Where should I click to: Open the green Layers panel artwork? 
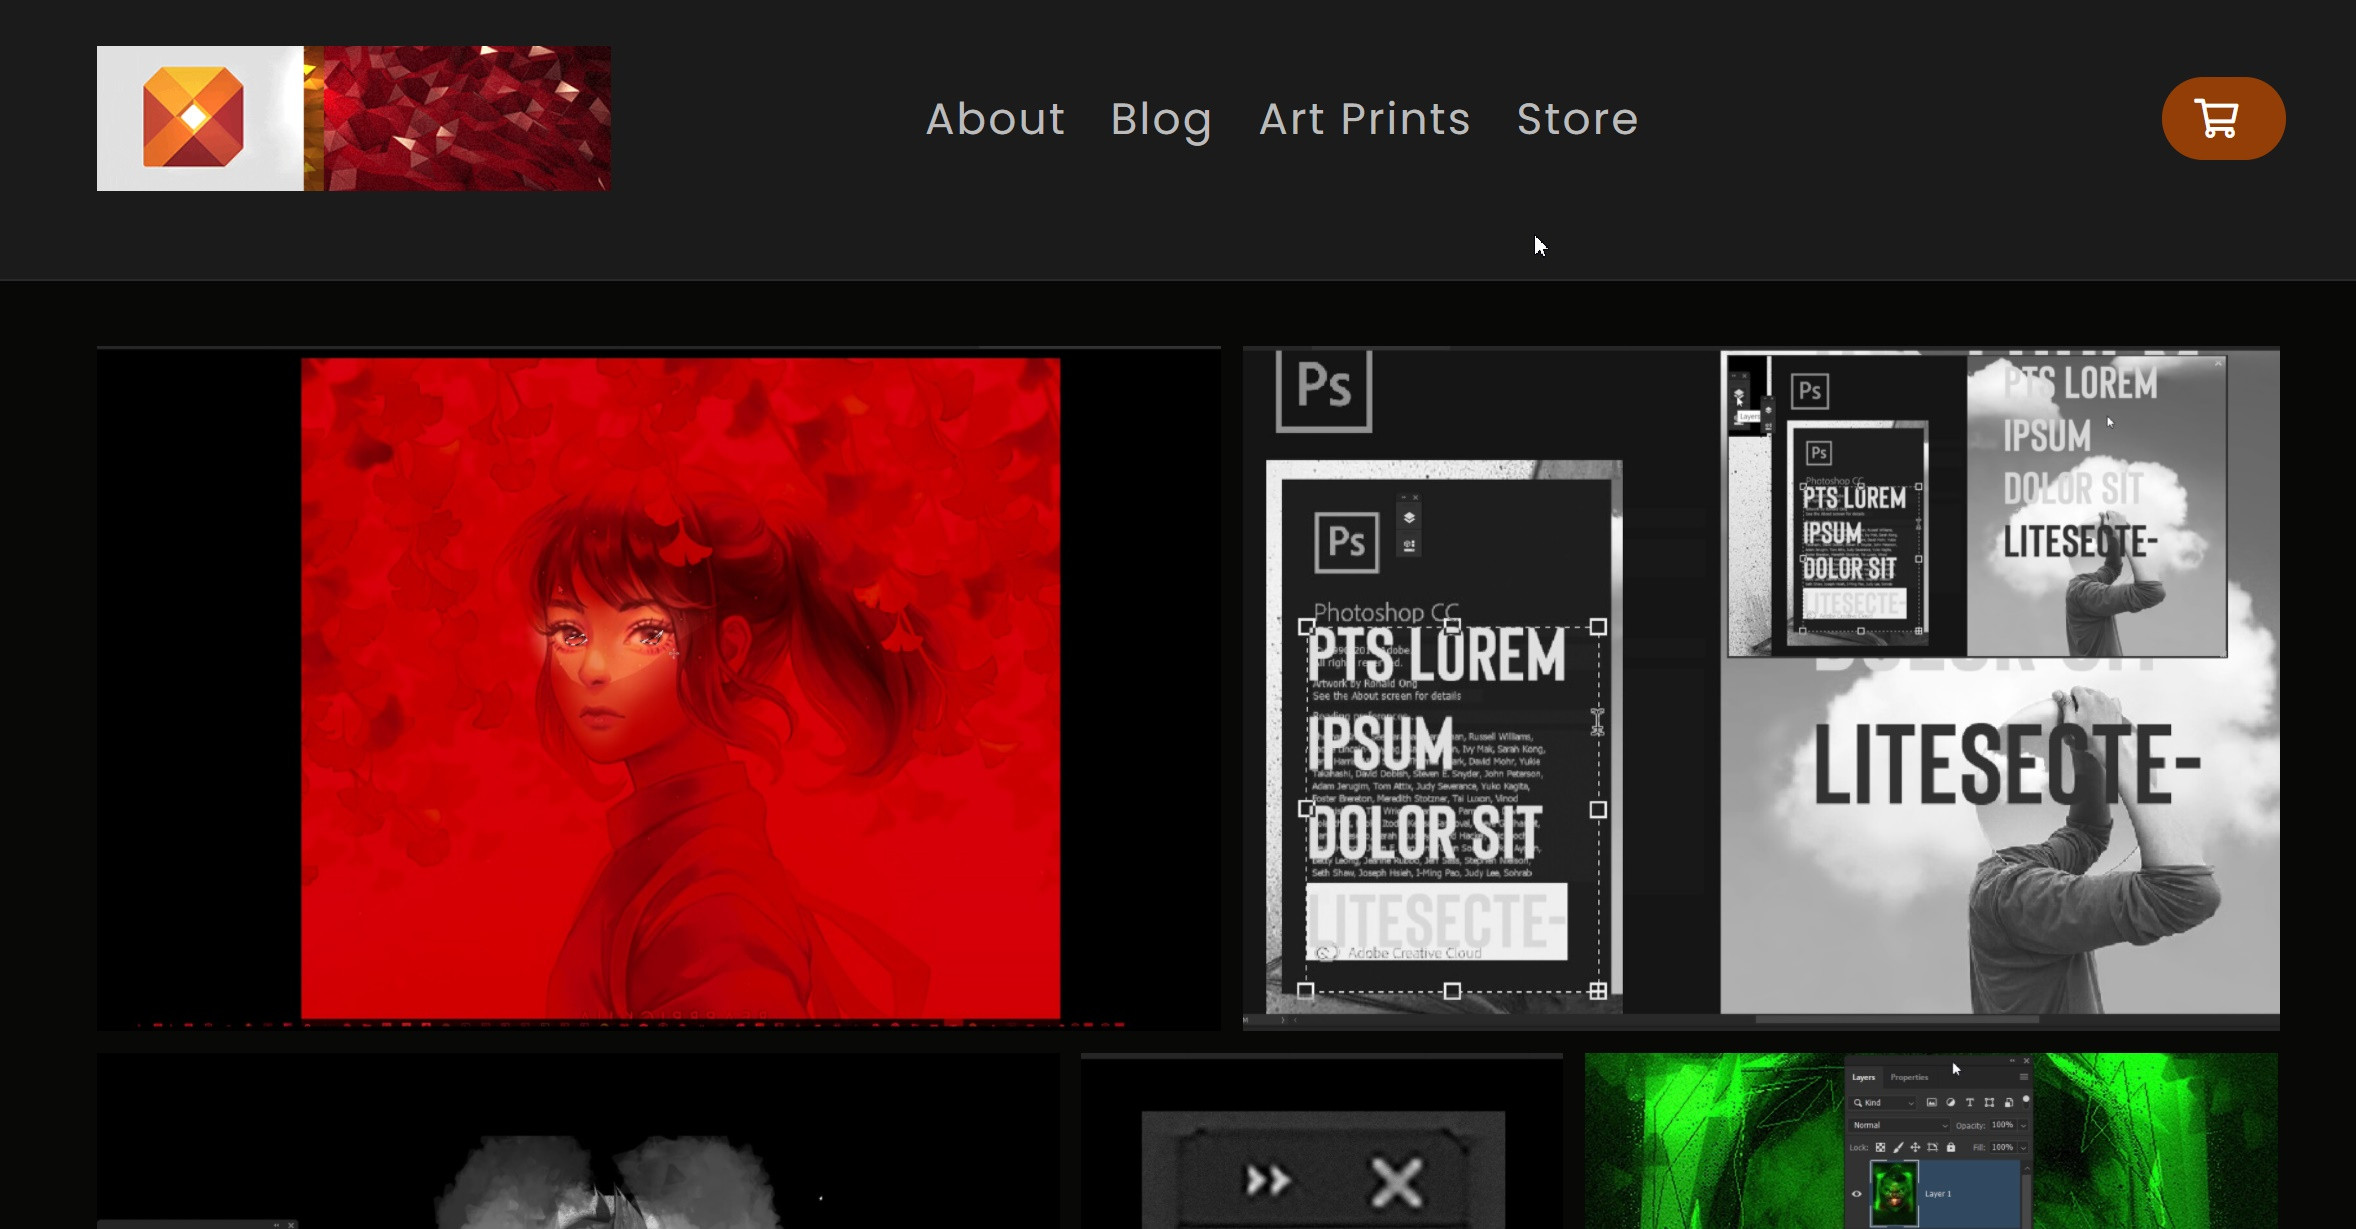coord(1932,1141)
